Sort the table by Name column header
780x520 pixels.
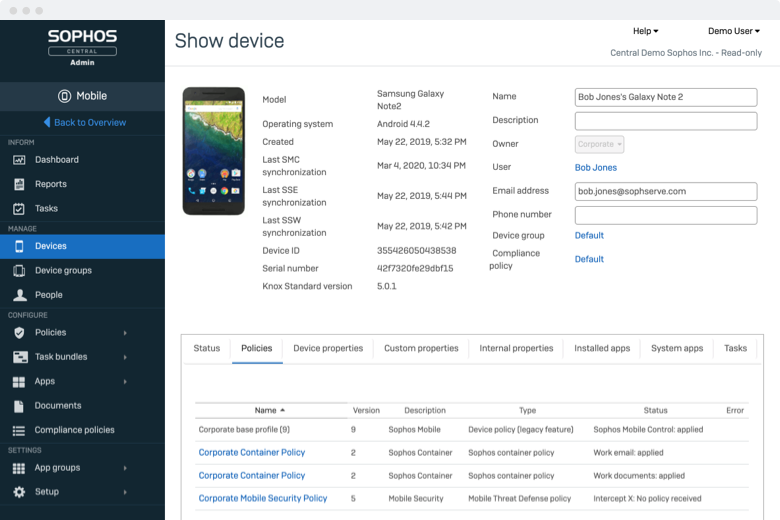point(268,410)
